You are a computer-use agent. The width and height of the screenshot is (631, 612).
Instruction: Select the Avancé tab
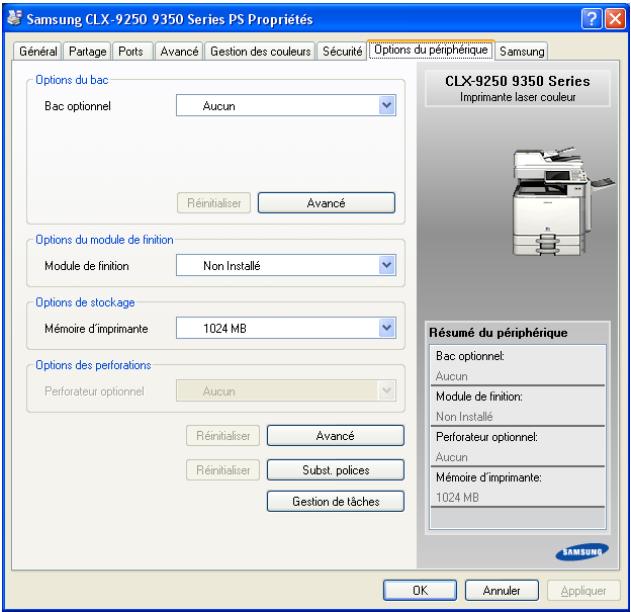pos(179,52)
